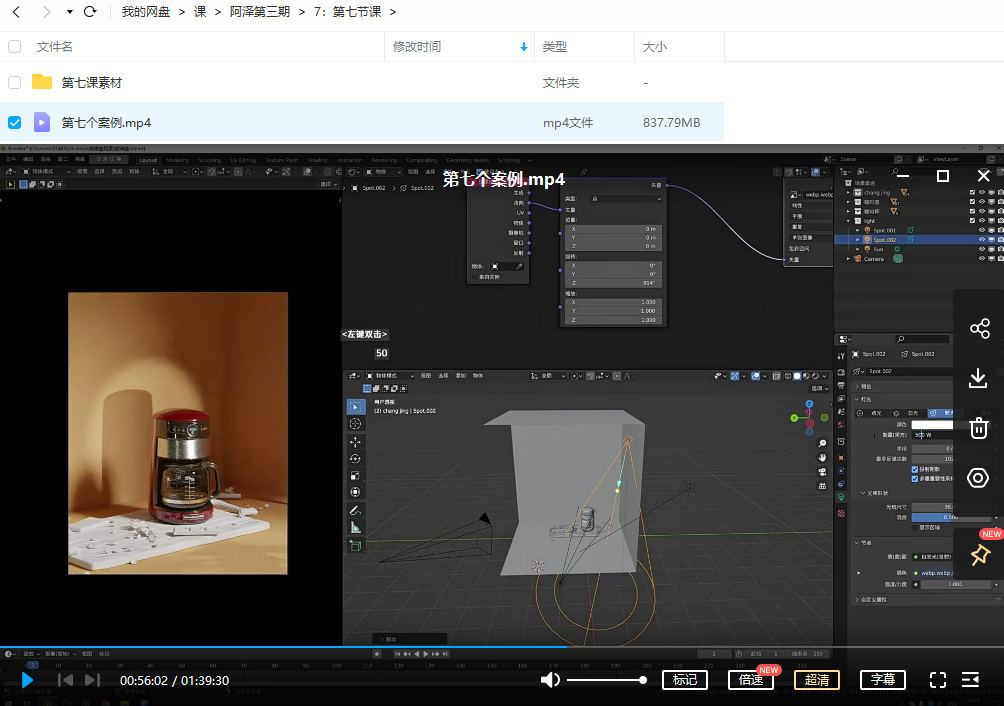Image resolution: width=1004 pixels, height=706 pixels.
Task: Hide Spot.001 with its eye toggle
Action: (982, 230)
